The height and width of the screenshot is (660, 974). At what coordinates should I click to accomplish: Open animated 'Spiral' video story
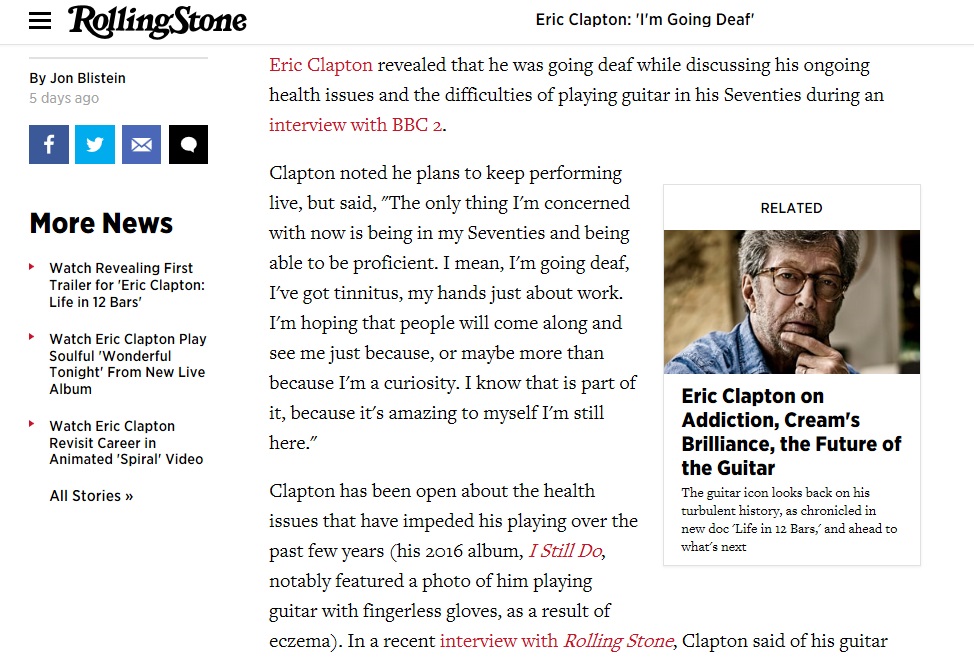pyautogui.click(x=126, y=443)
